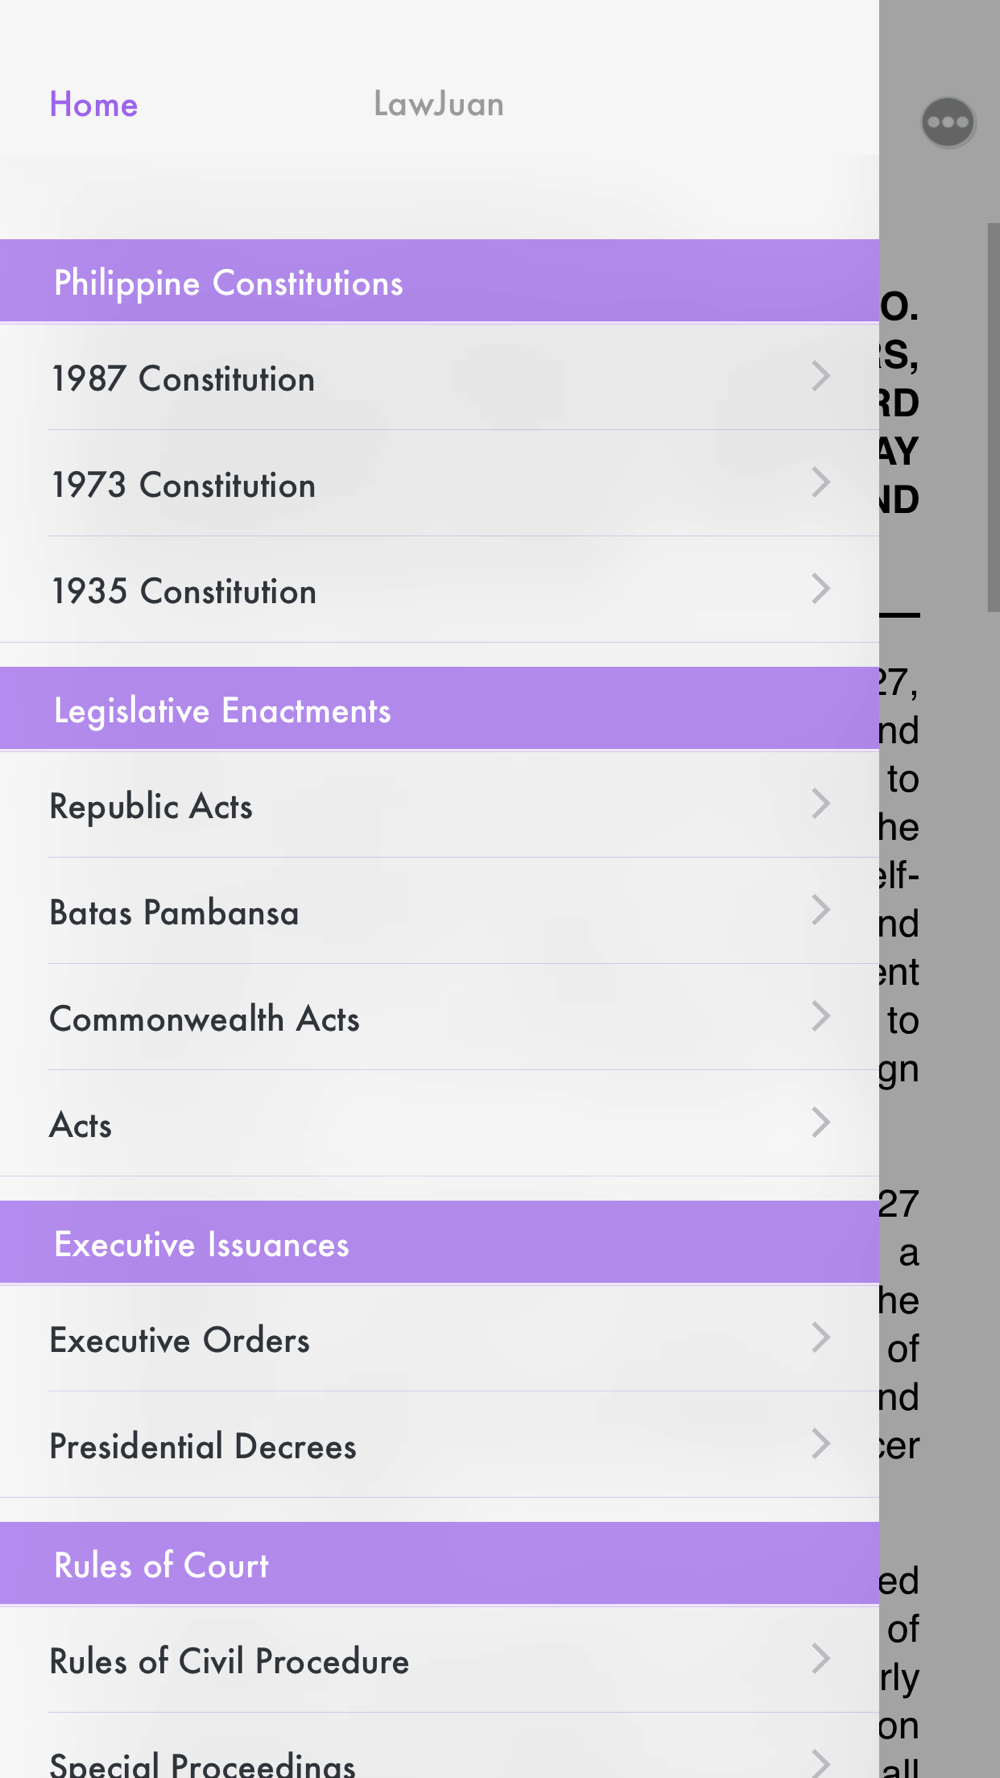Open the 1987 Constitution chevron arrow
The width and height of the screenshot is (1000, 1778).
[x=821, y=377]
